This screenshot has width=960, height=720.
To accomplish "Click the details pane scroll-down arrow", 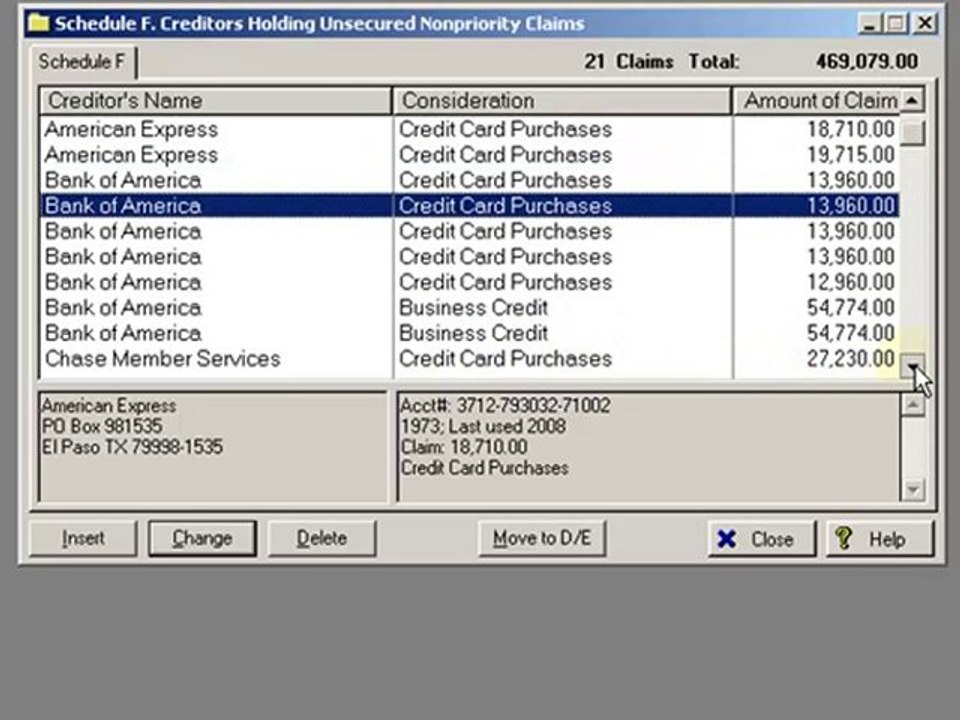I will point(913,490).
